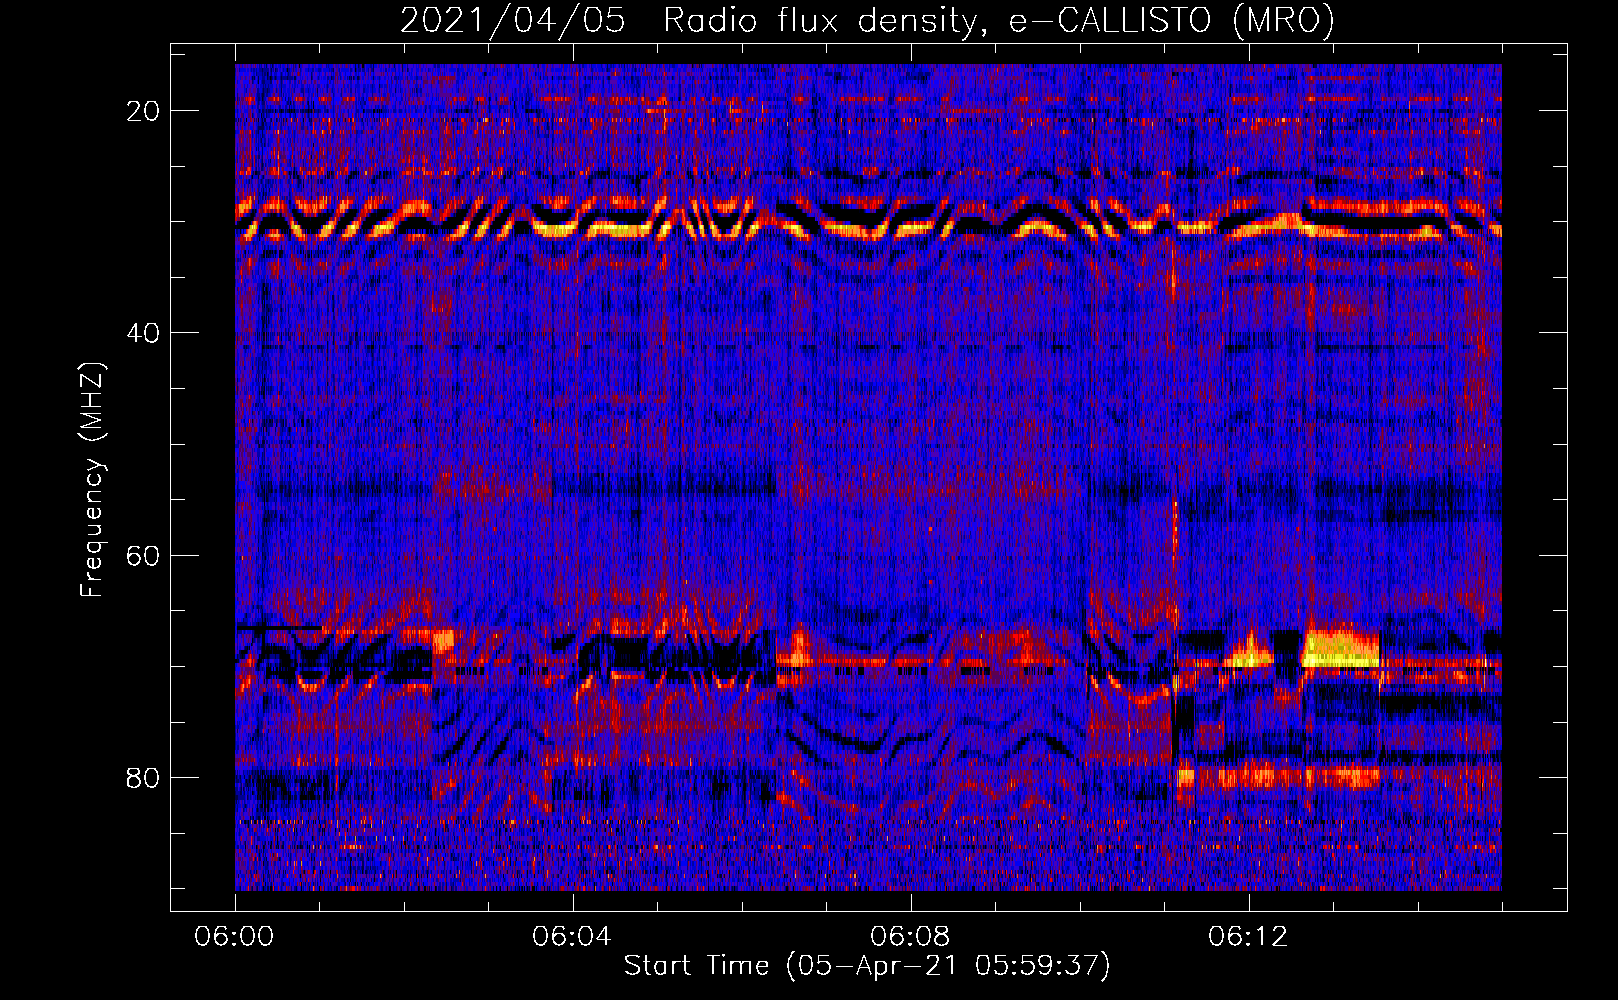Viewport: 1618px width, 1000px height.
Task: Click the bright yellow burst near 70 MHz after 06:12
Action: tap(1341, 648)
